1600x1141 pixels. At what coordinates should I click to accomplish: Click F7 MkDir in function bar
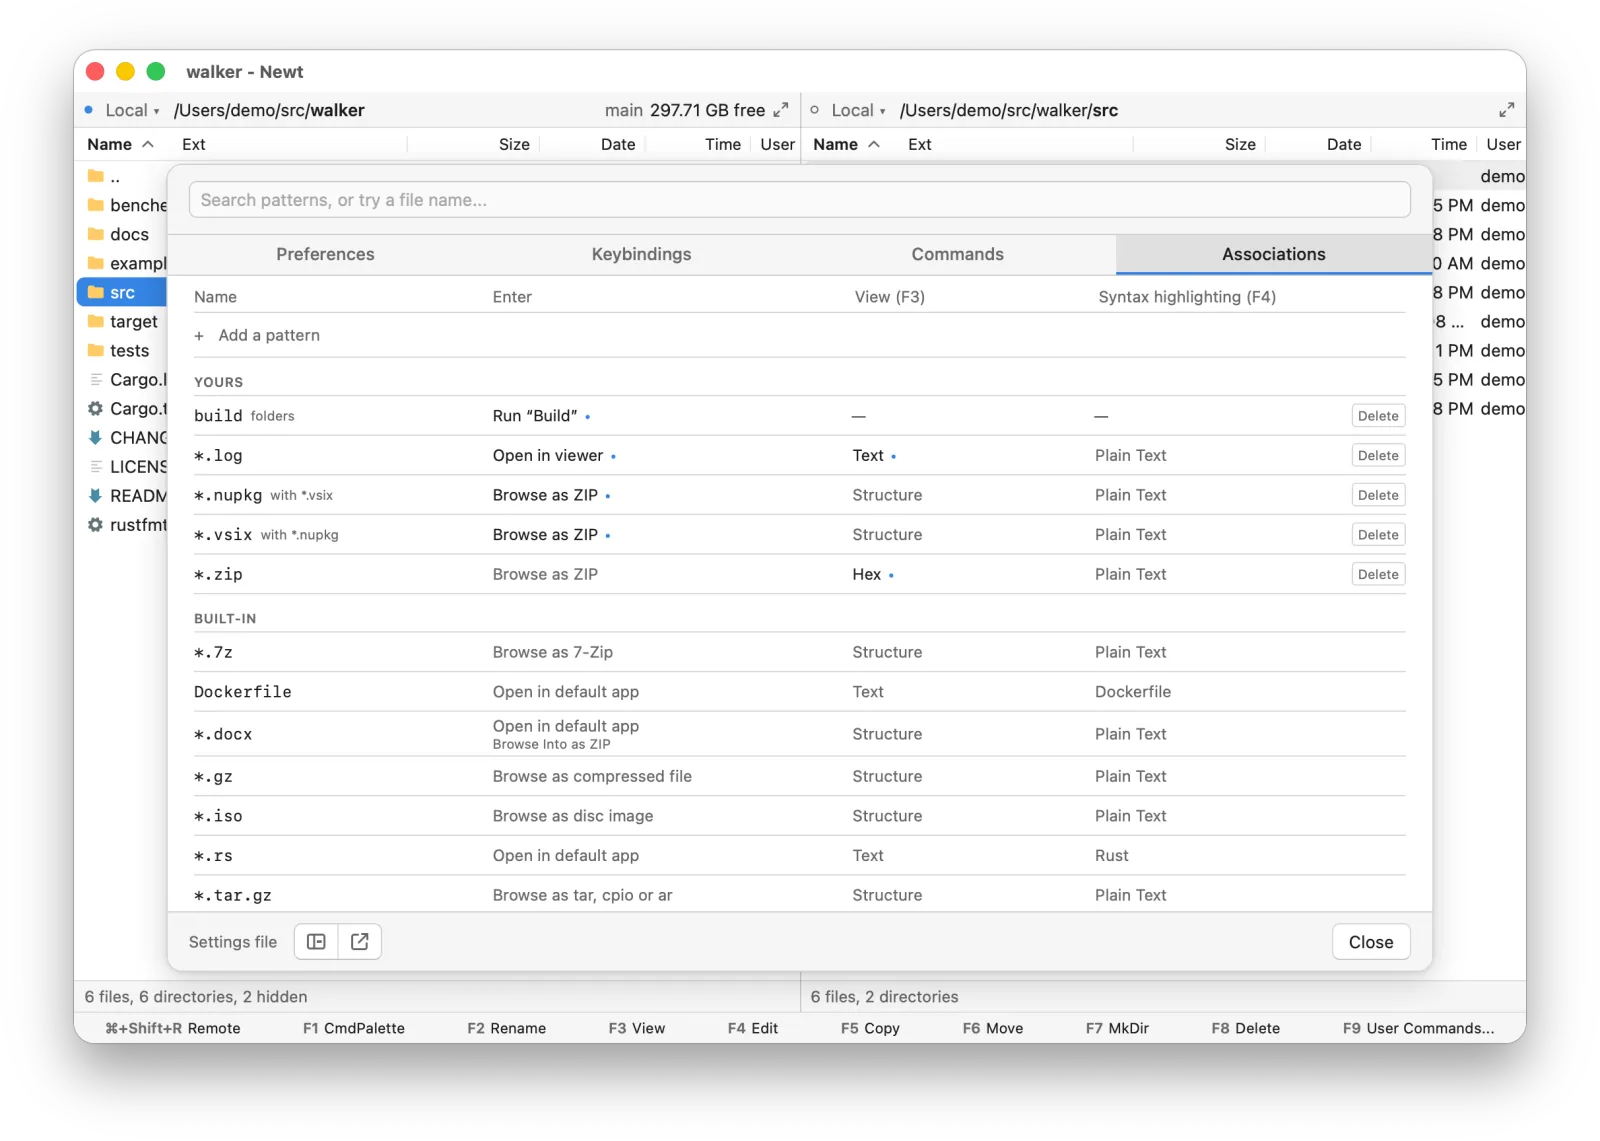click(x=1117, y=1028)
